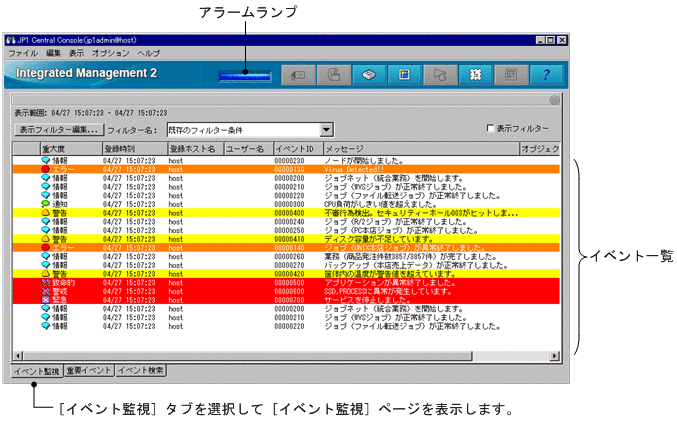
Task: Click the 緊急 severity icon on event 00000700
Action: click(x=45, y=300)
